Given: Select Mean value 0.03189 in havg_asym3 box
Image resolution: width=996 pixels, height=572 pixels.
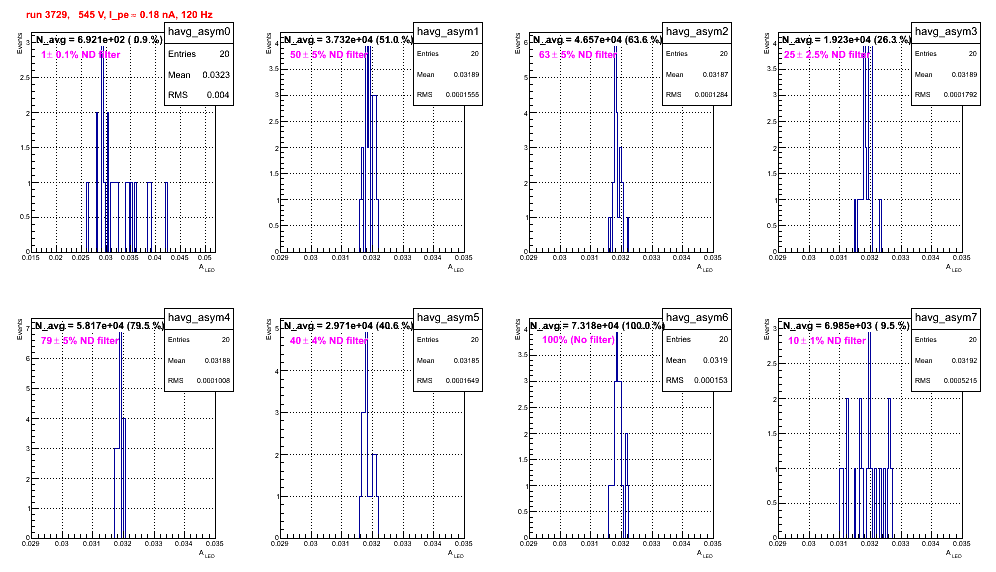Looking at the screenshot, I should tap(964, 75).
